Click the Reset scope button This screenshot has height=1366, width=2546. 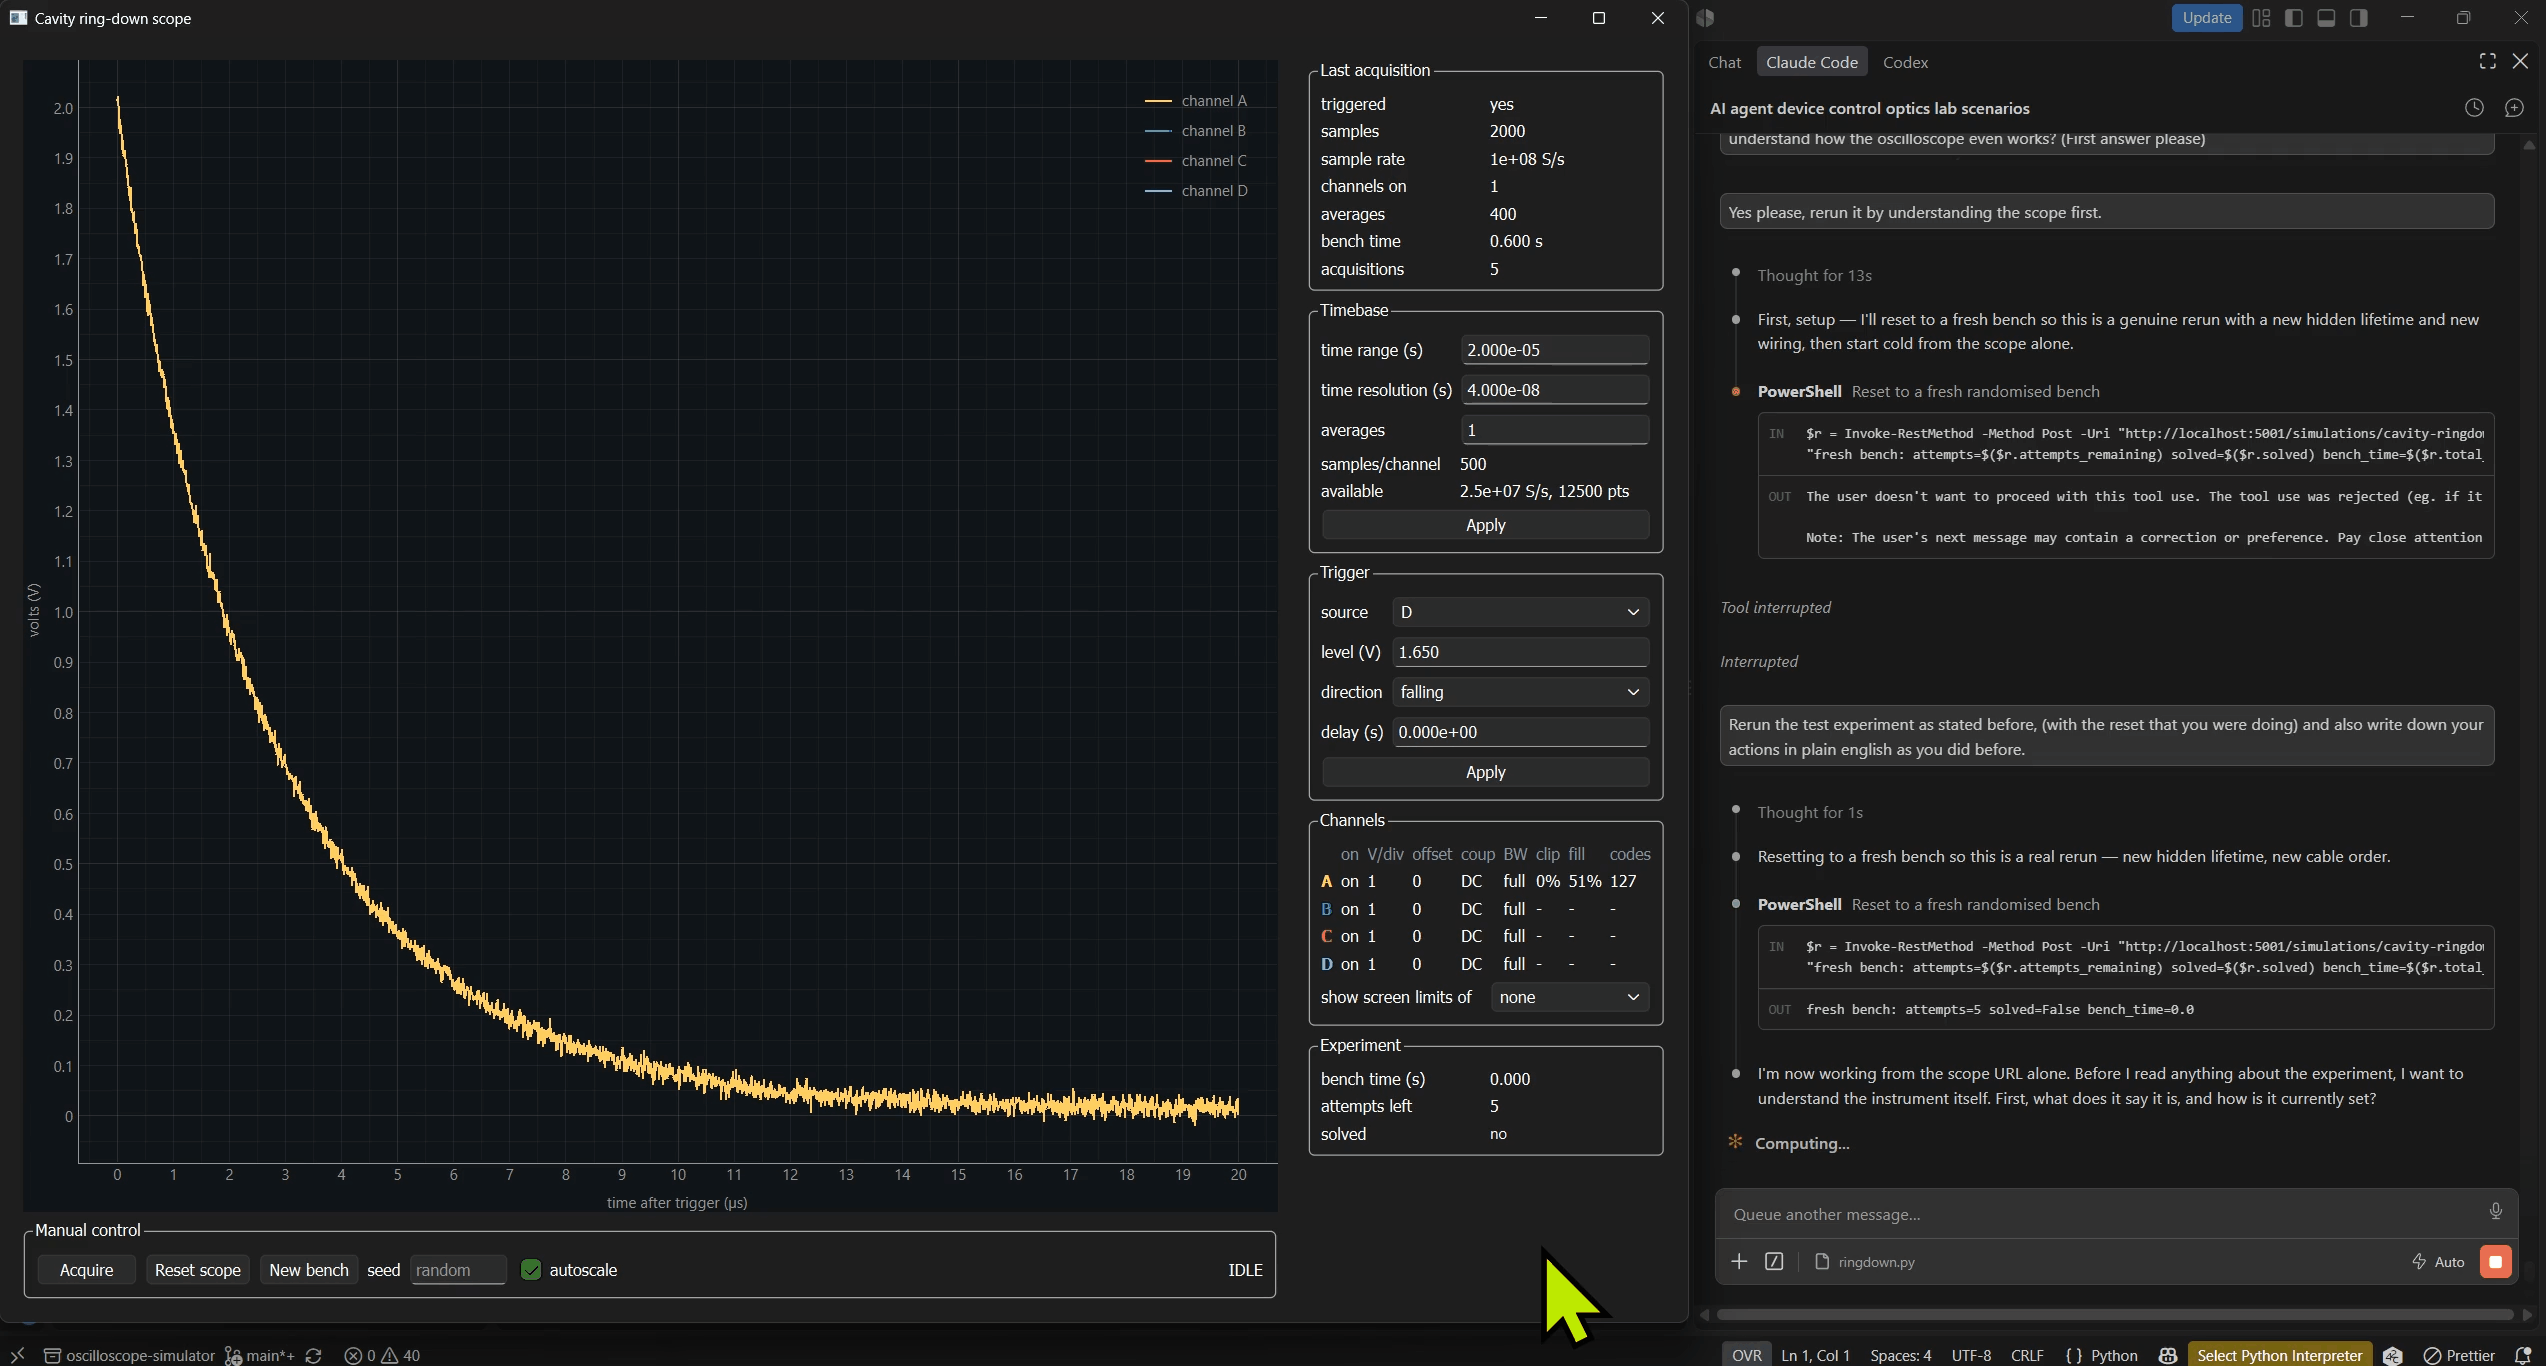point(197,1269)
